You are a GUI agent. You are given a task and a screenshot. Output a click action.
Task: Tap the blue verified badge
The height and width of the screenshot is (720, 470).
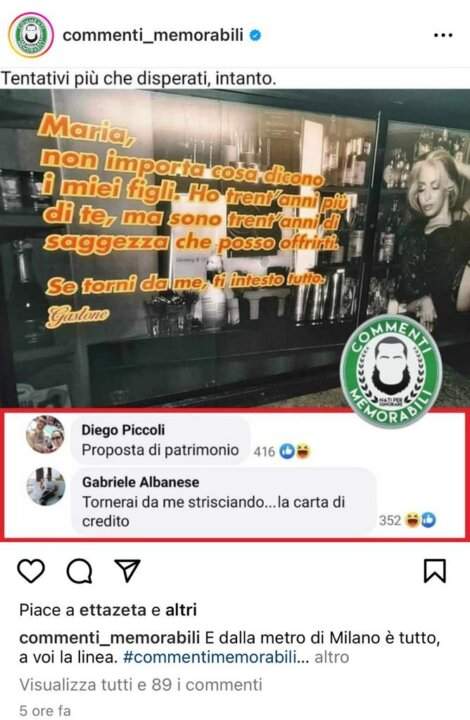tap(255, 35)
